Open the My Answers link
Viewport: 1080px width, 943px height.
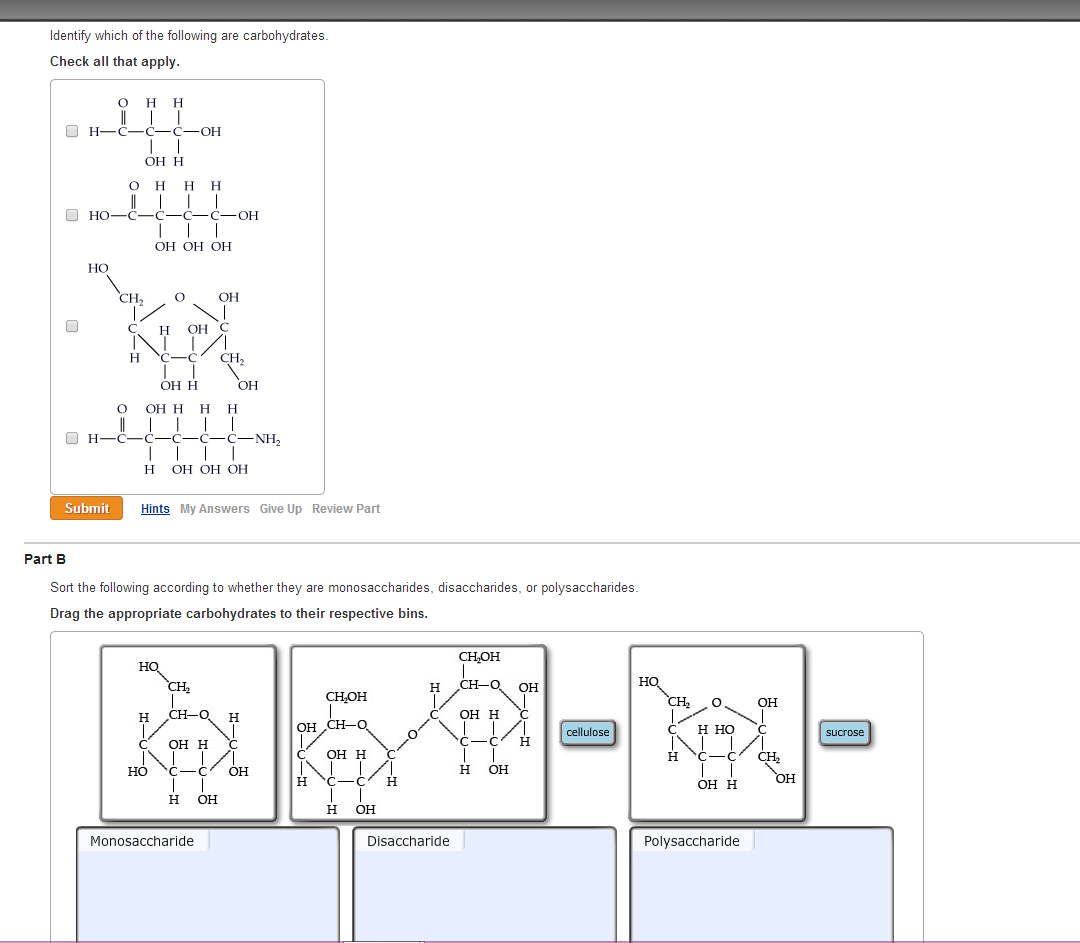(215, 508)
